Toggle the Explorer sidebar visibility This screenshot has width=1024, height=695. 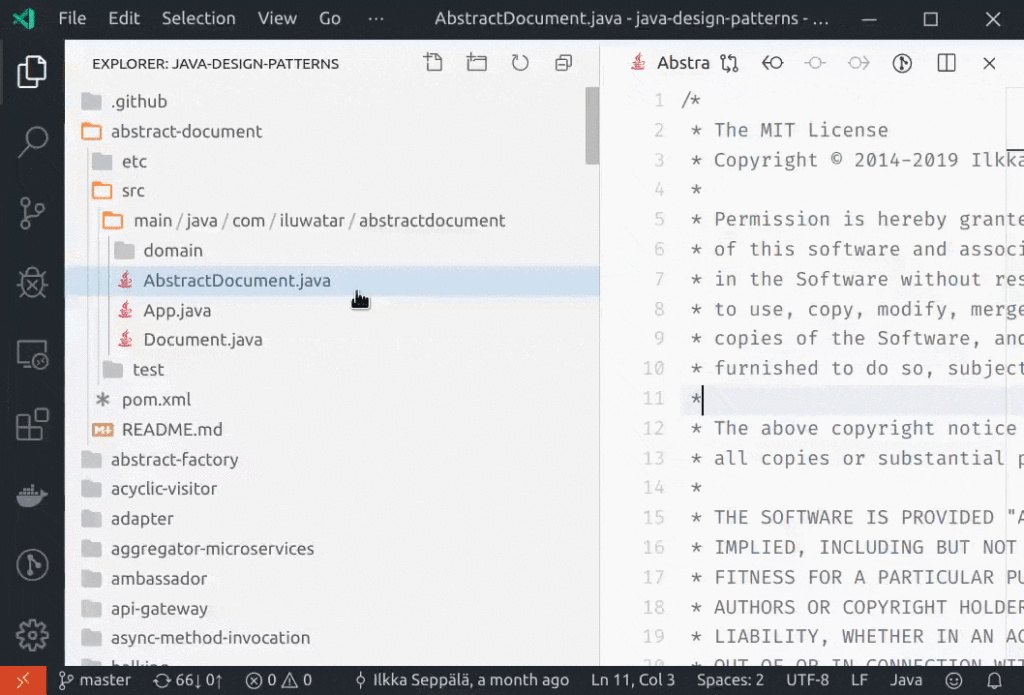tap(32, 73)
